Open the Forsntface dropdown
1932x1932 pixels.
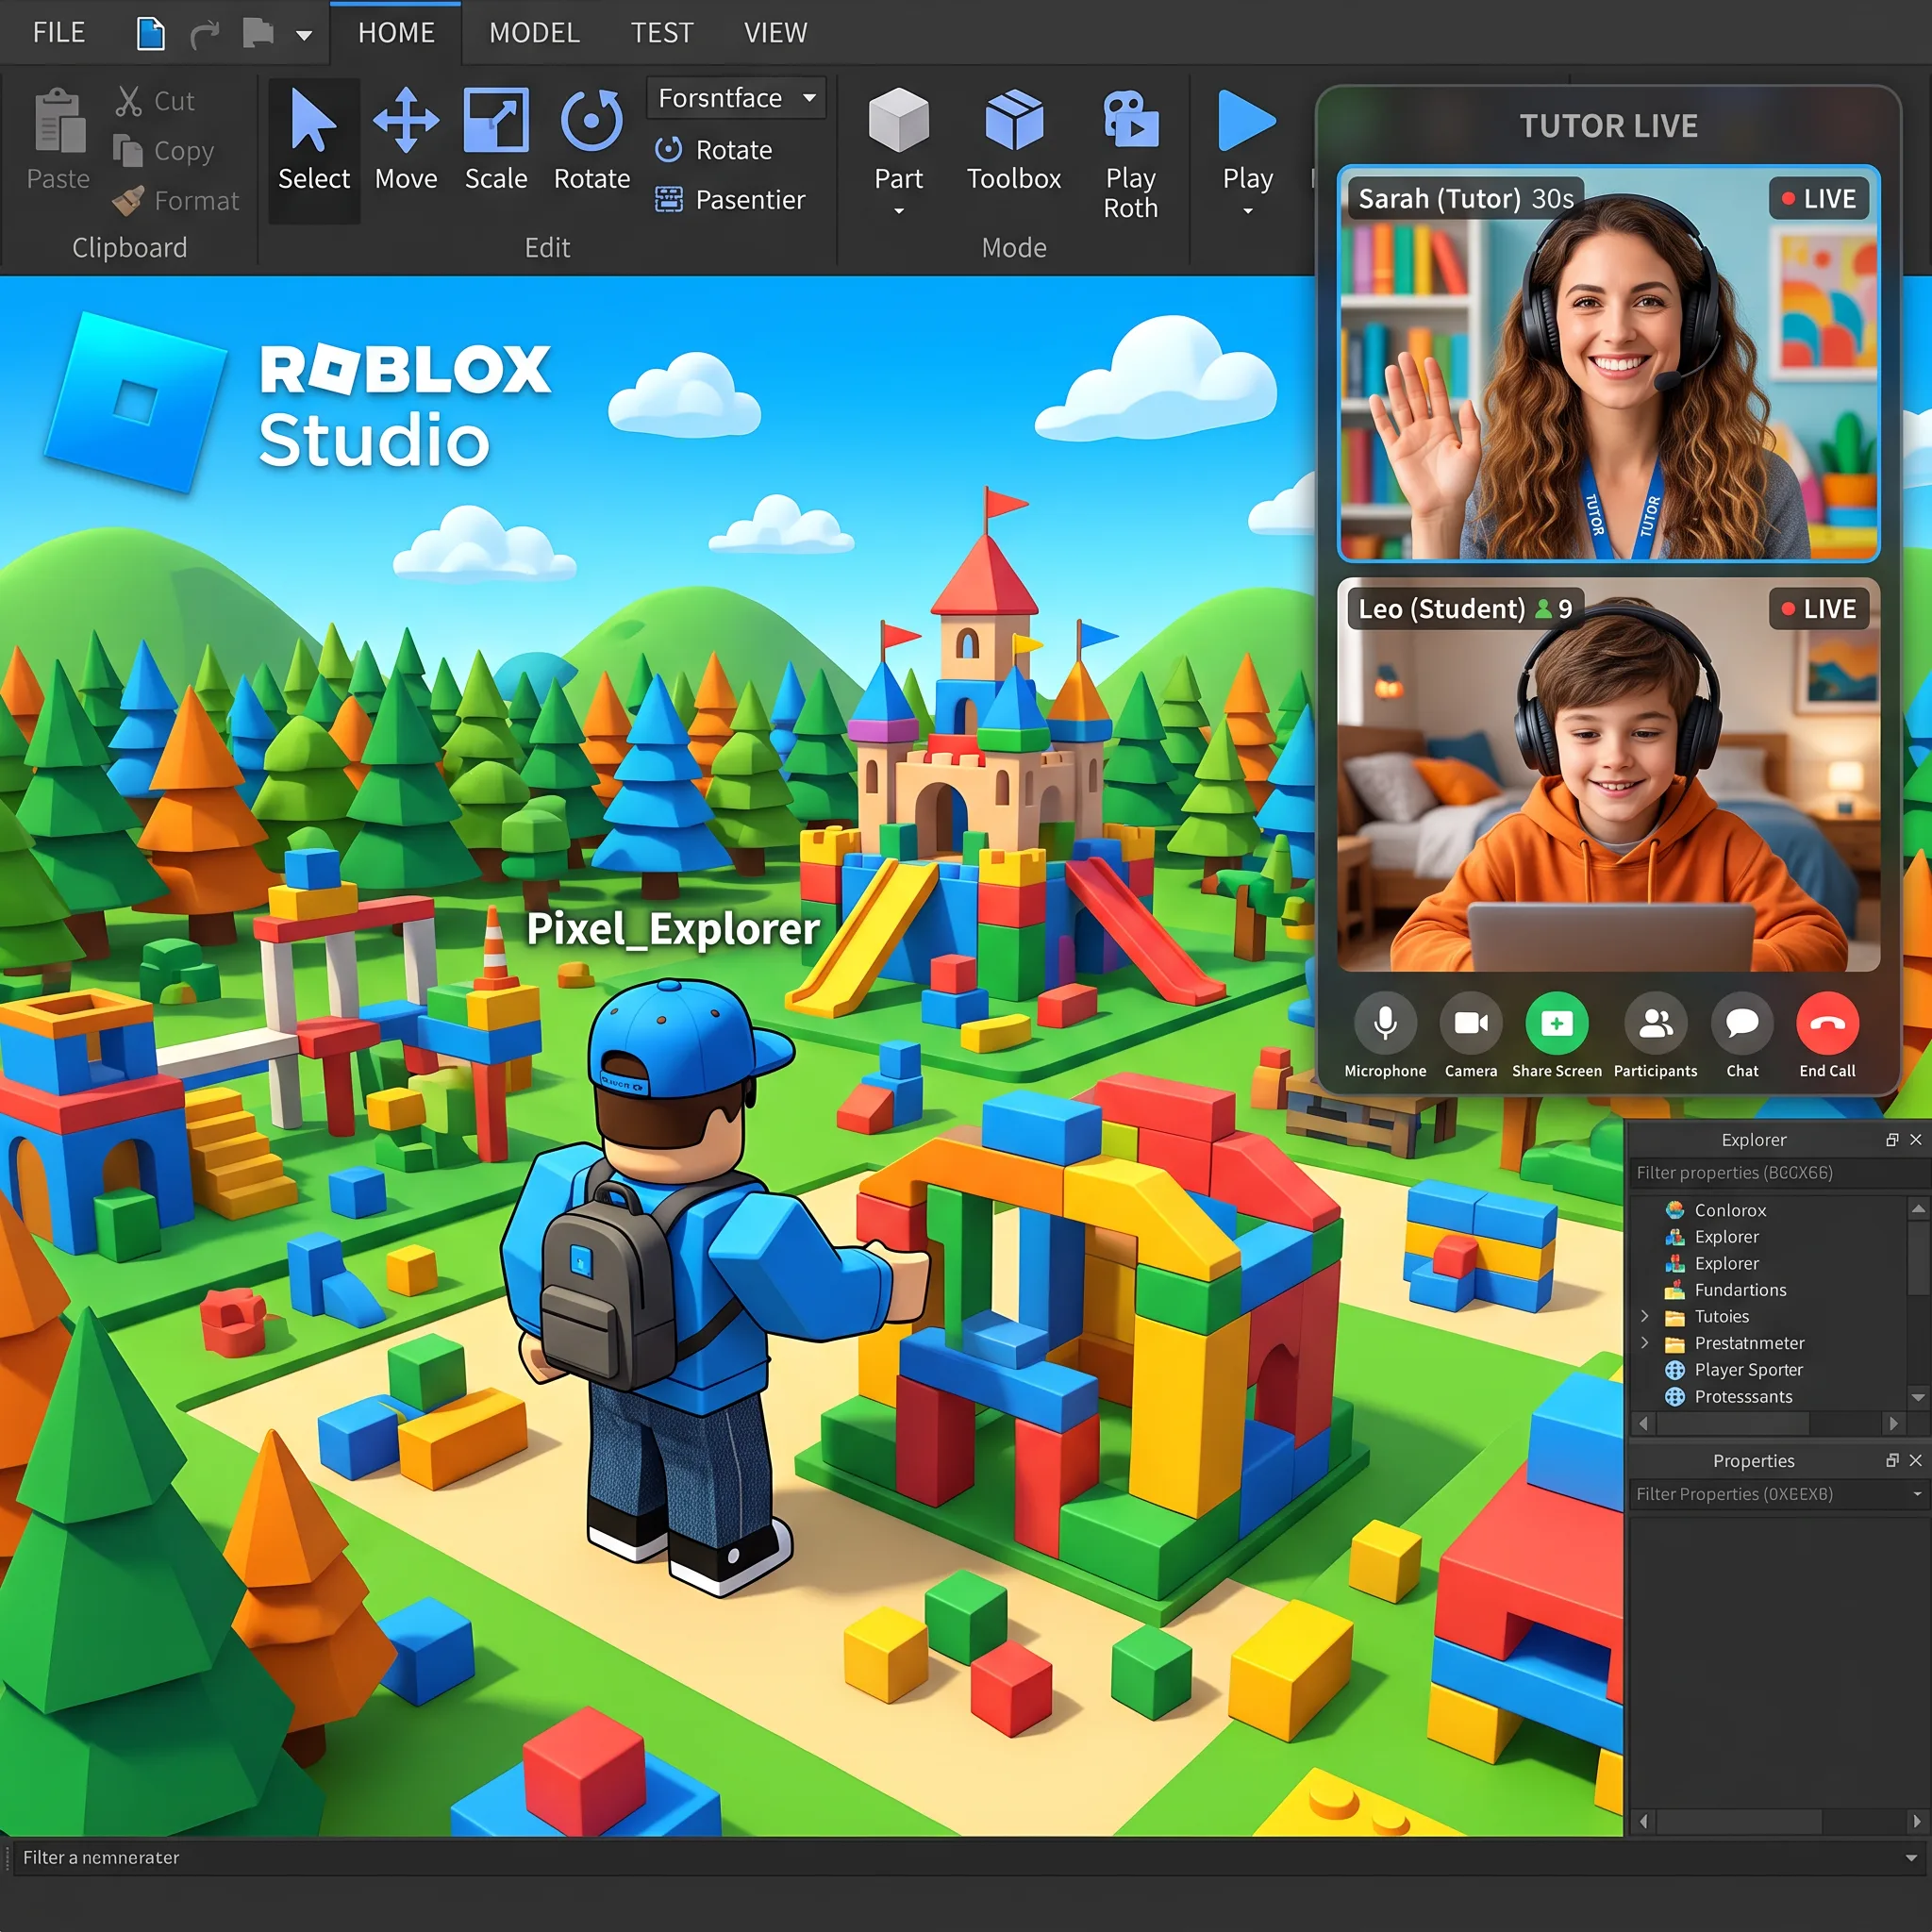pos(736,98)
